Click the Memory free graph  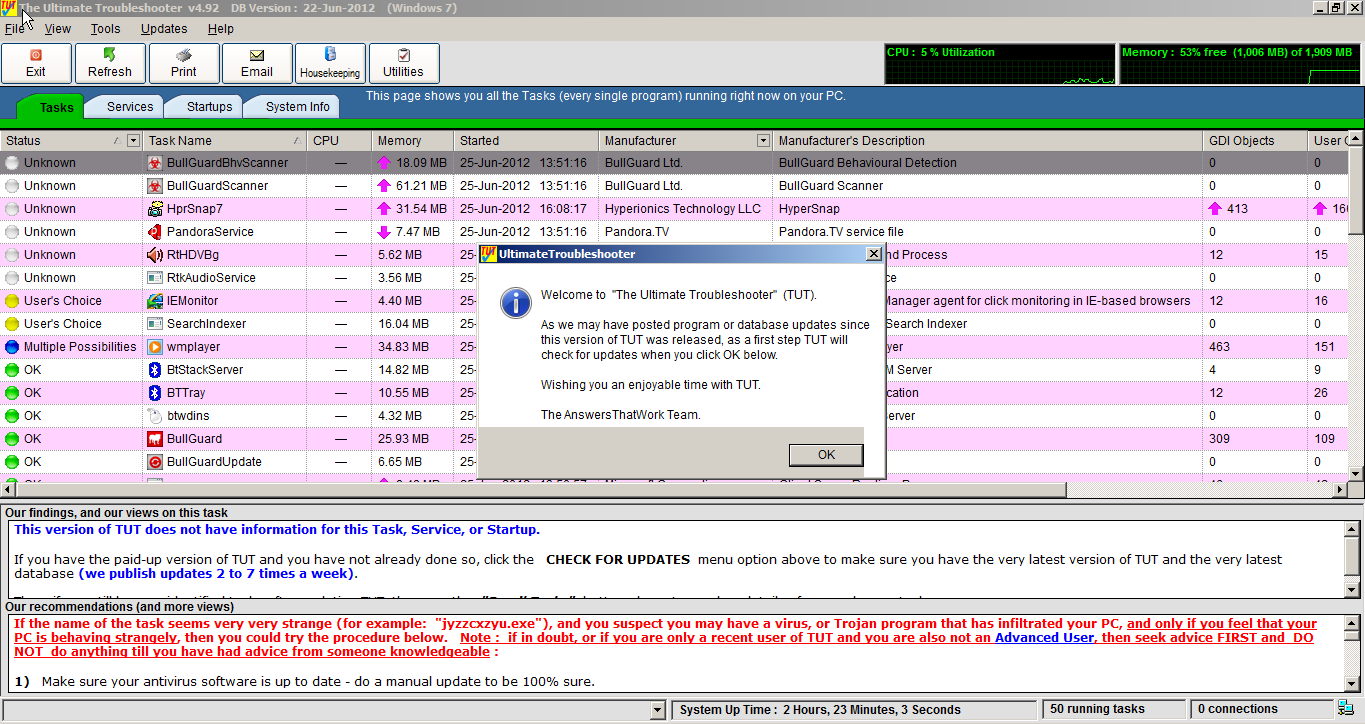click(x=1240, y=64)
